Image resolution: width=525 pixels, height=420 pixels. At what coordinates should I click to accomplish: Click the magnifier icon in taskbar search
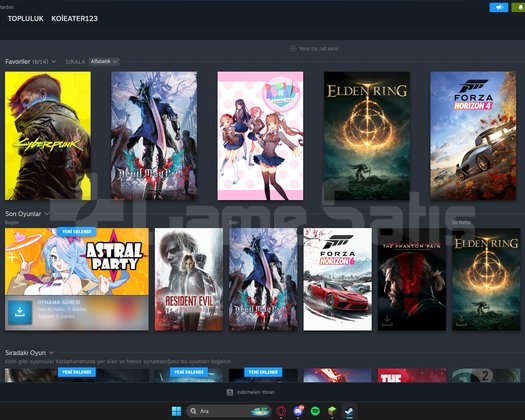click(x=193, y=411)
